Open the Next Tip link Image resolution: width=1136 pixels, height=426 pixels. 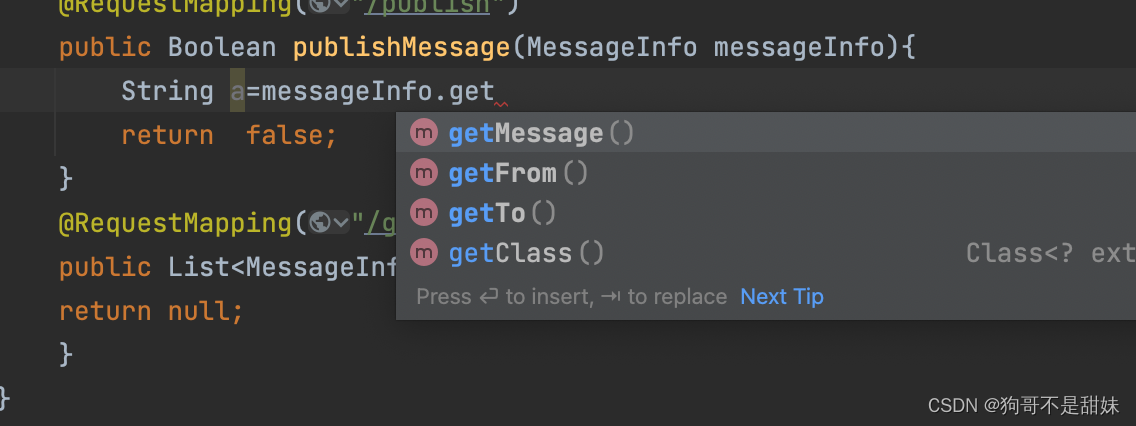pyautogui.click(x=782, y=296)
